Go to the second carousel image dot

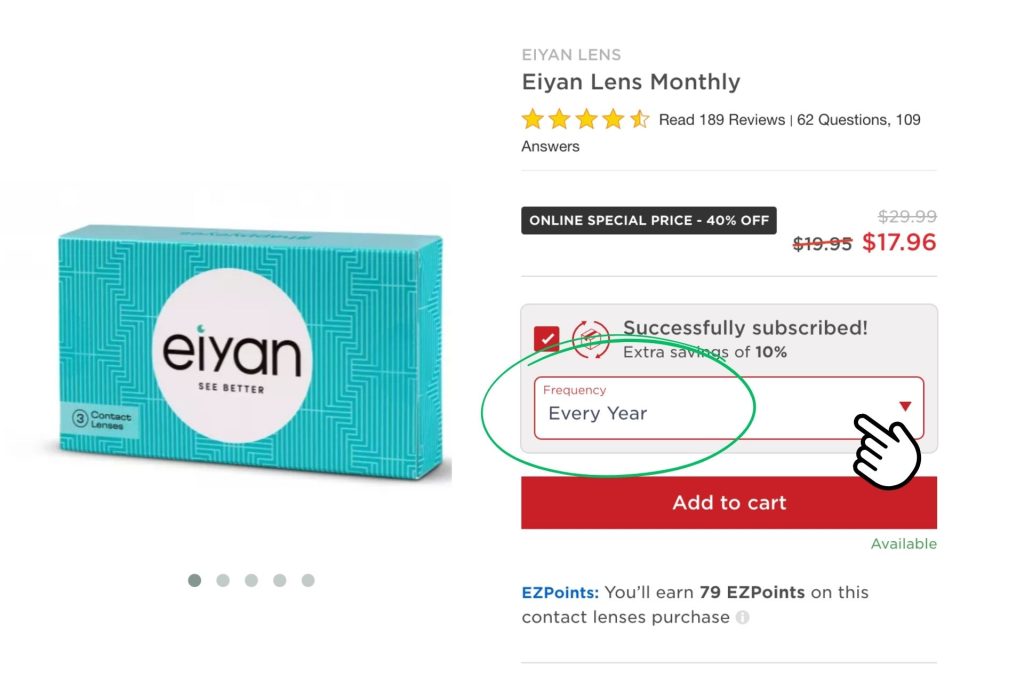(x=223, y=580)
